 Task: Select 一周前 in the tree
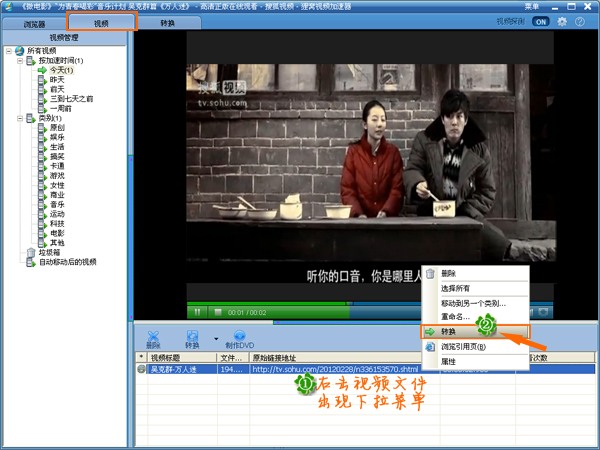pyautogui.click(x=60, y=109)
